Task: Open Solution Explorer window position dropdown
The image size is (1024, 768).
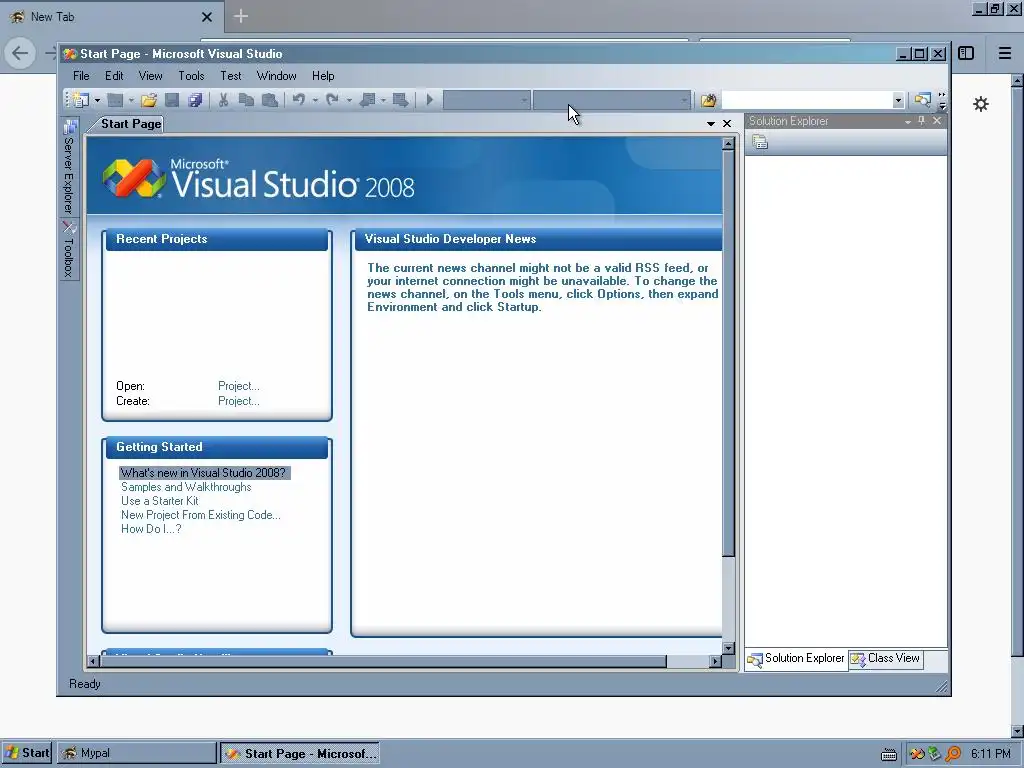Action: pos(908,121)
